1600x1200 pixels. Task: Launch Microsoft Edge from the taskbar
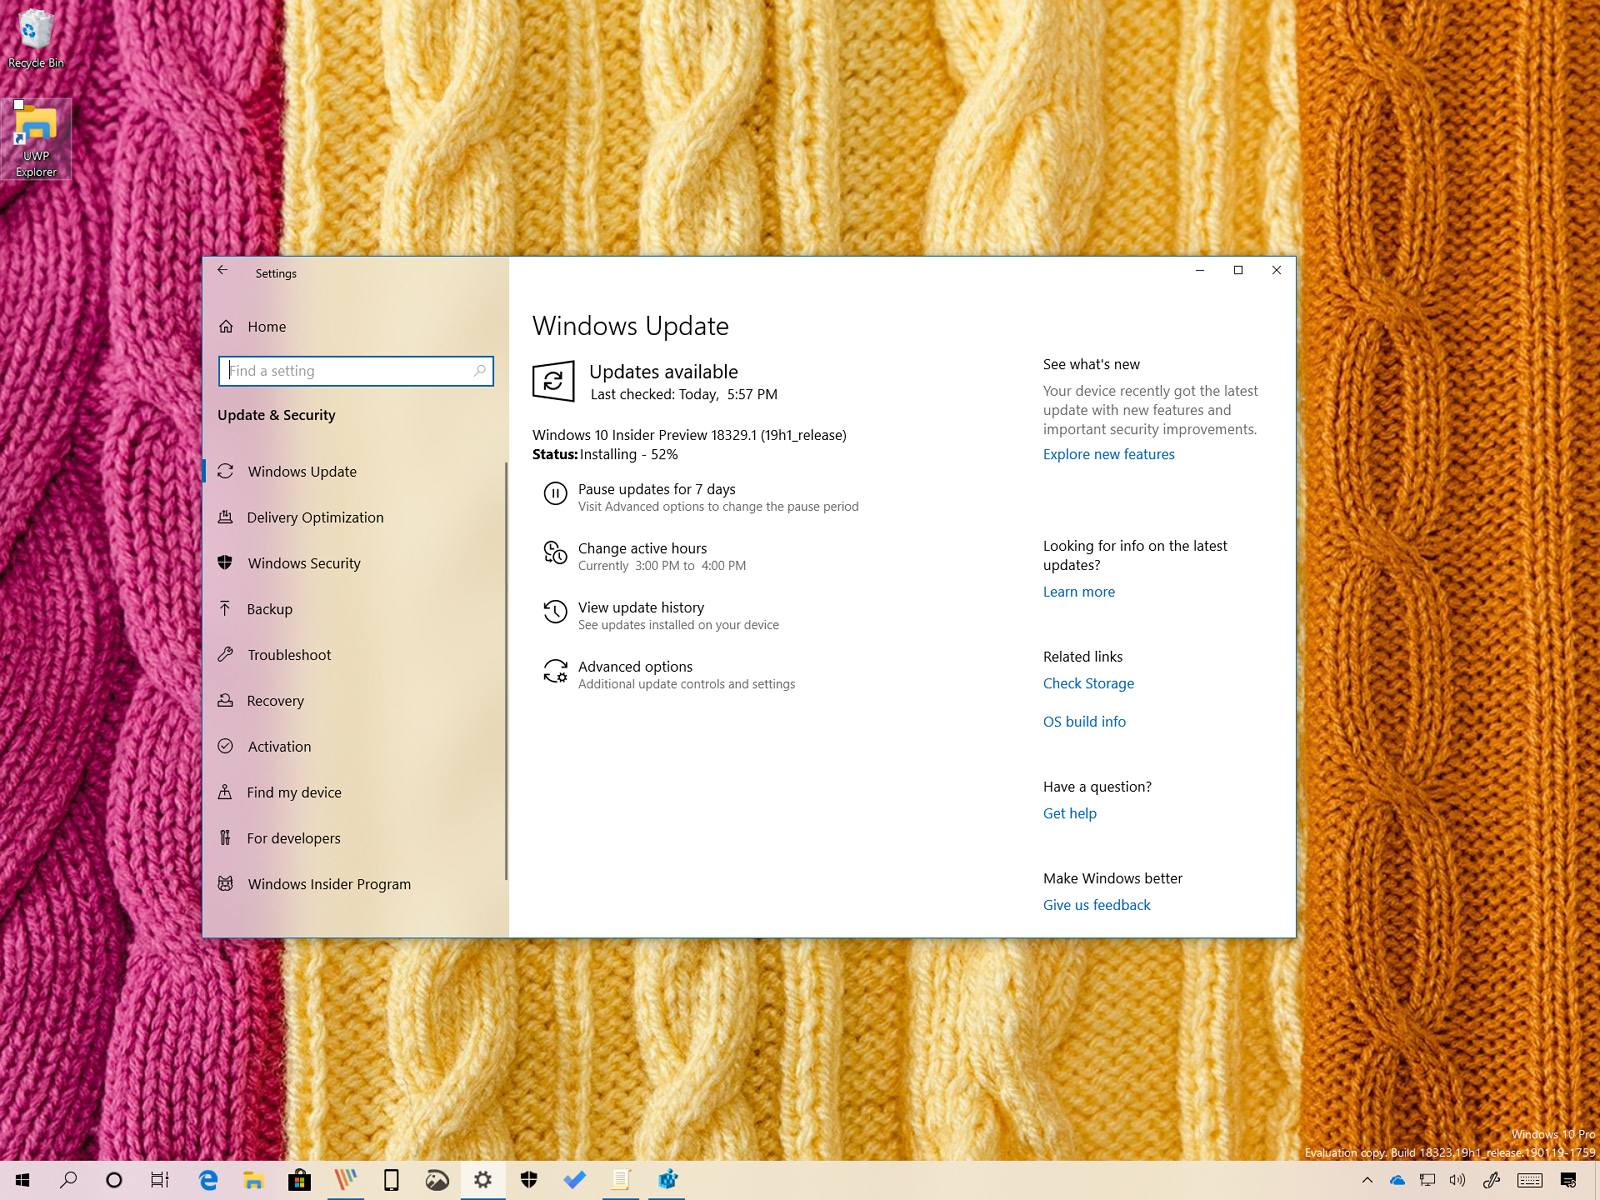pyautogui.click(x=208, y=1180)
